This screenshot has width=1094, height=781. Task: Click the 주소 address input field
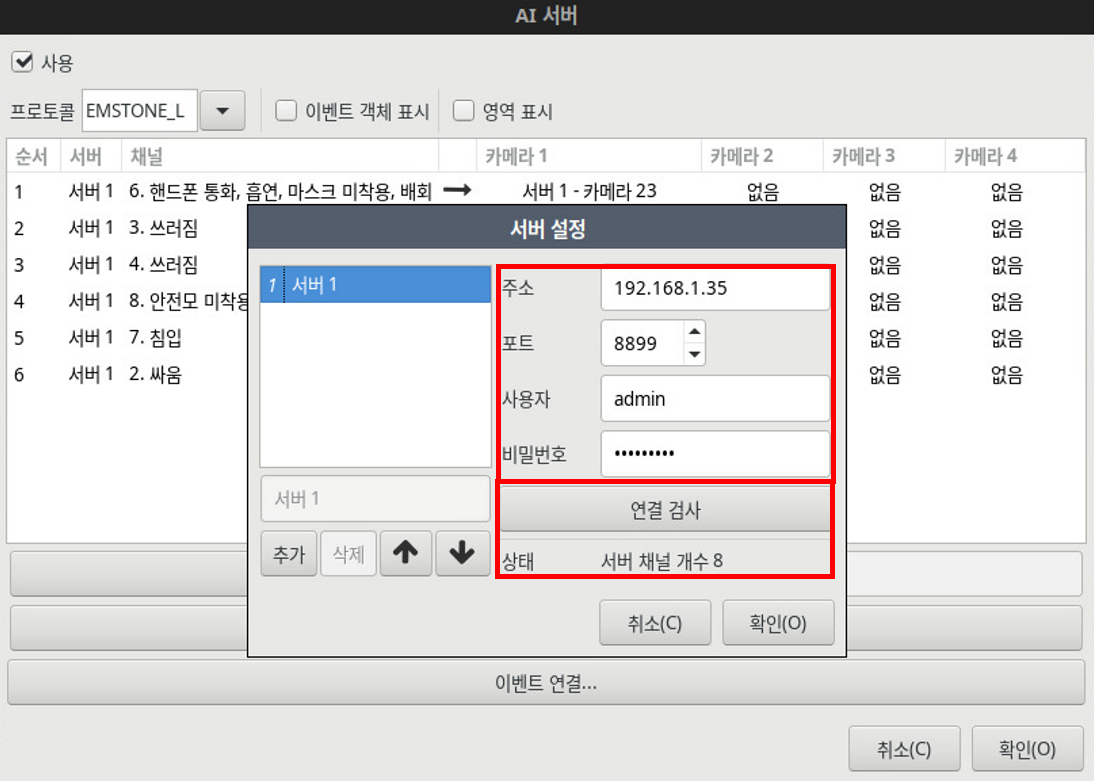point(714,289)
